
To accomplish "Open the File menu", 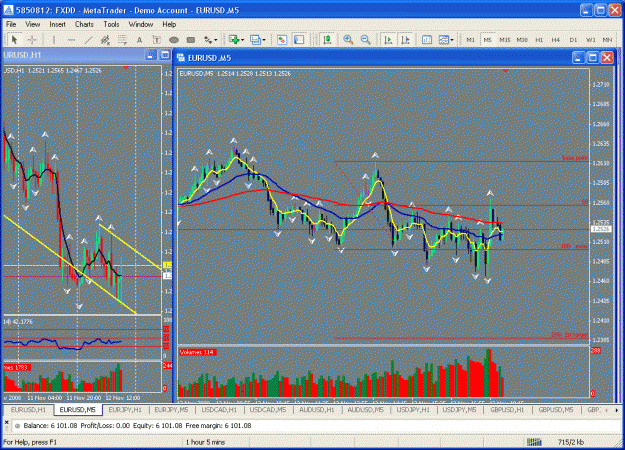I will [11, 24].
